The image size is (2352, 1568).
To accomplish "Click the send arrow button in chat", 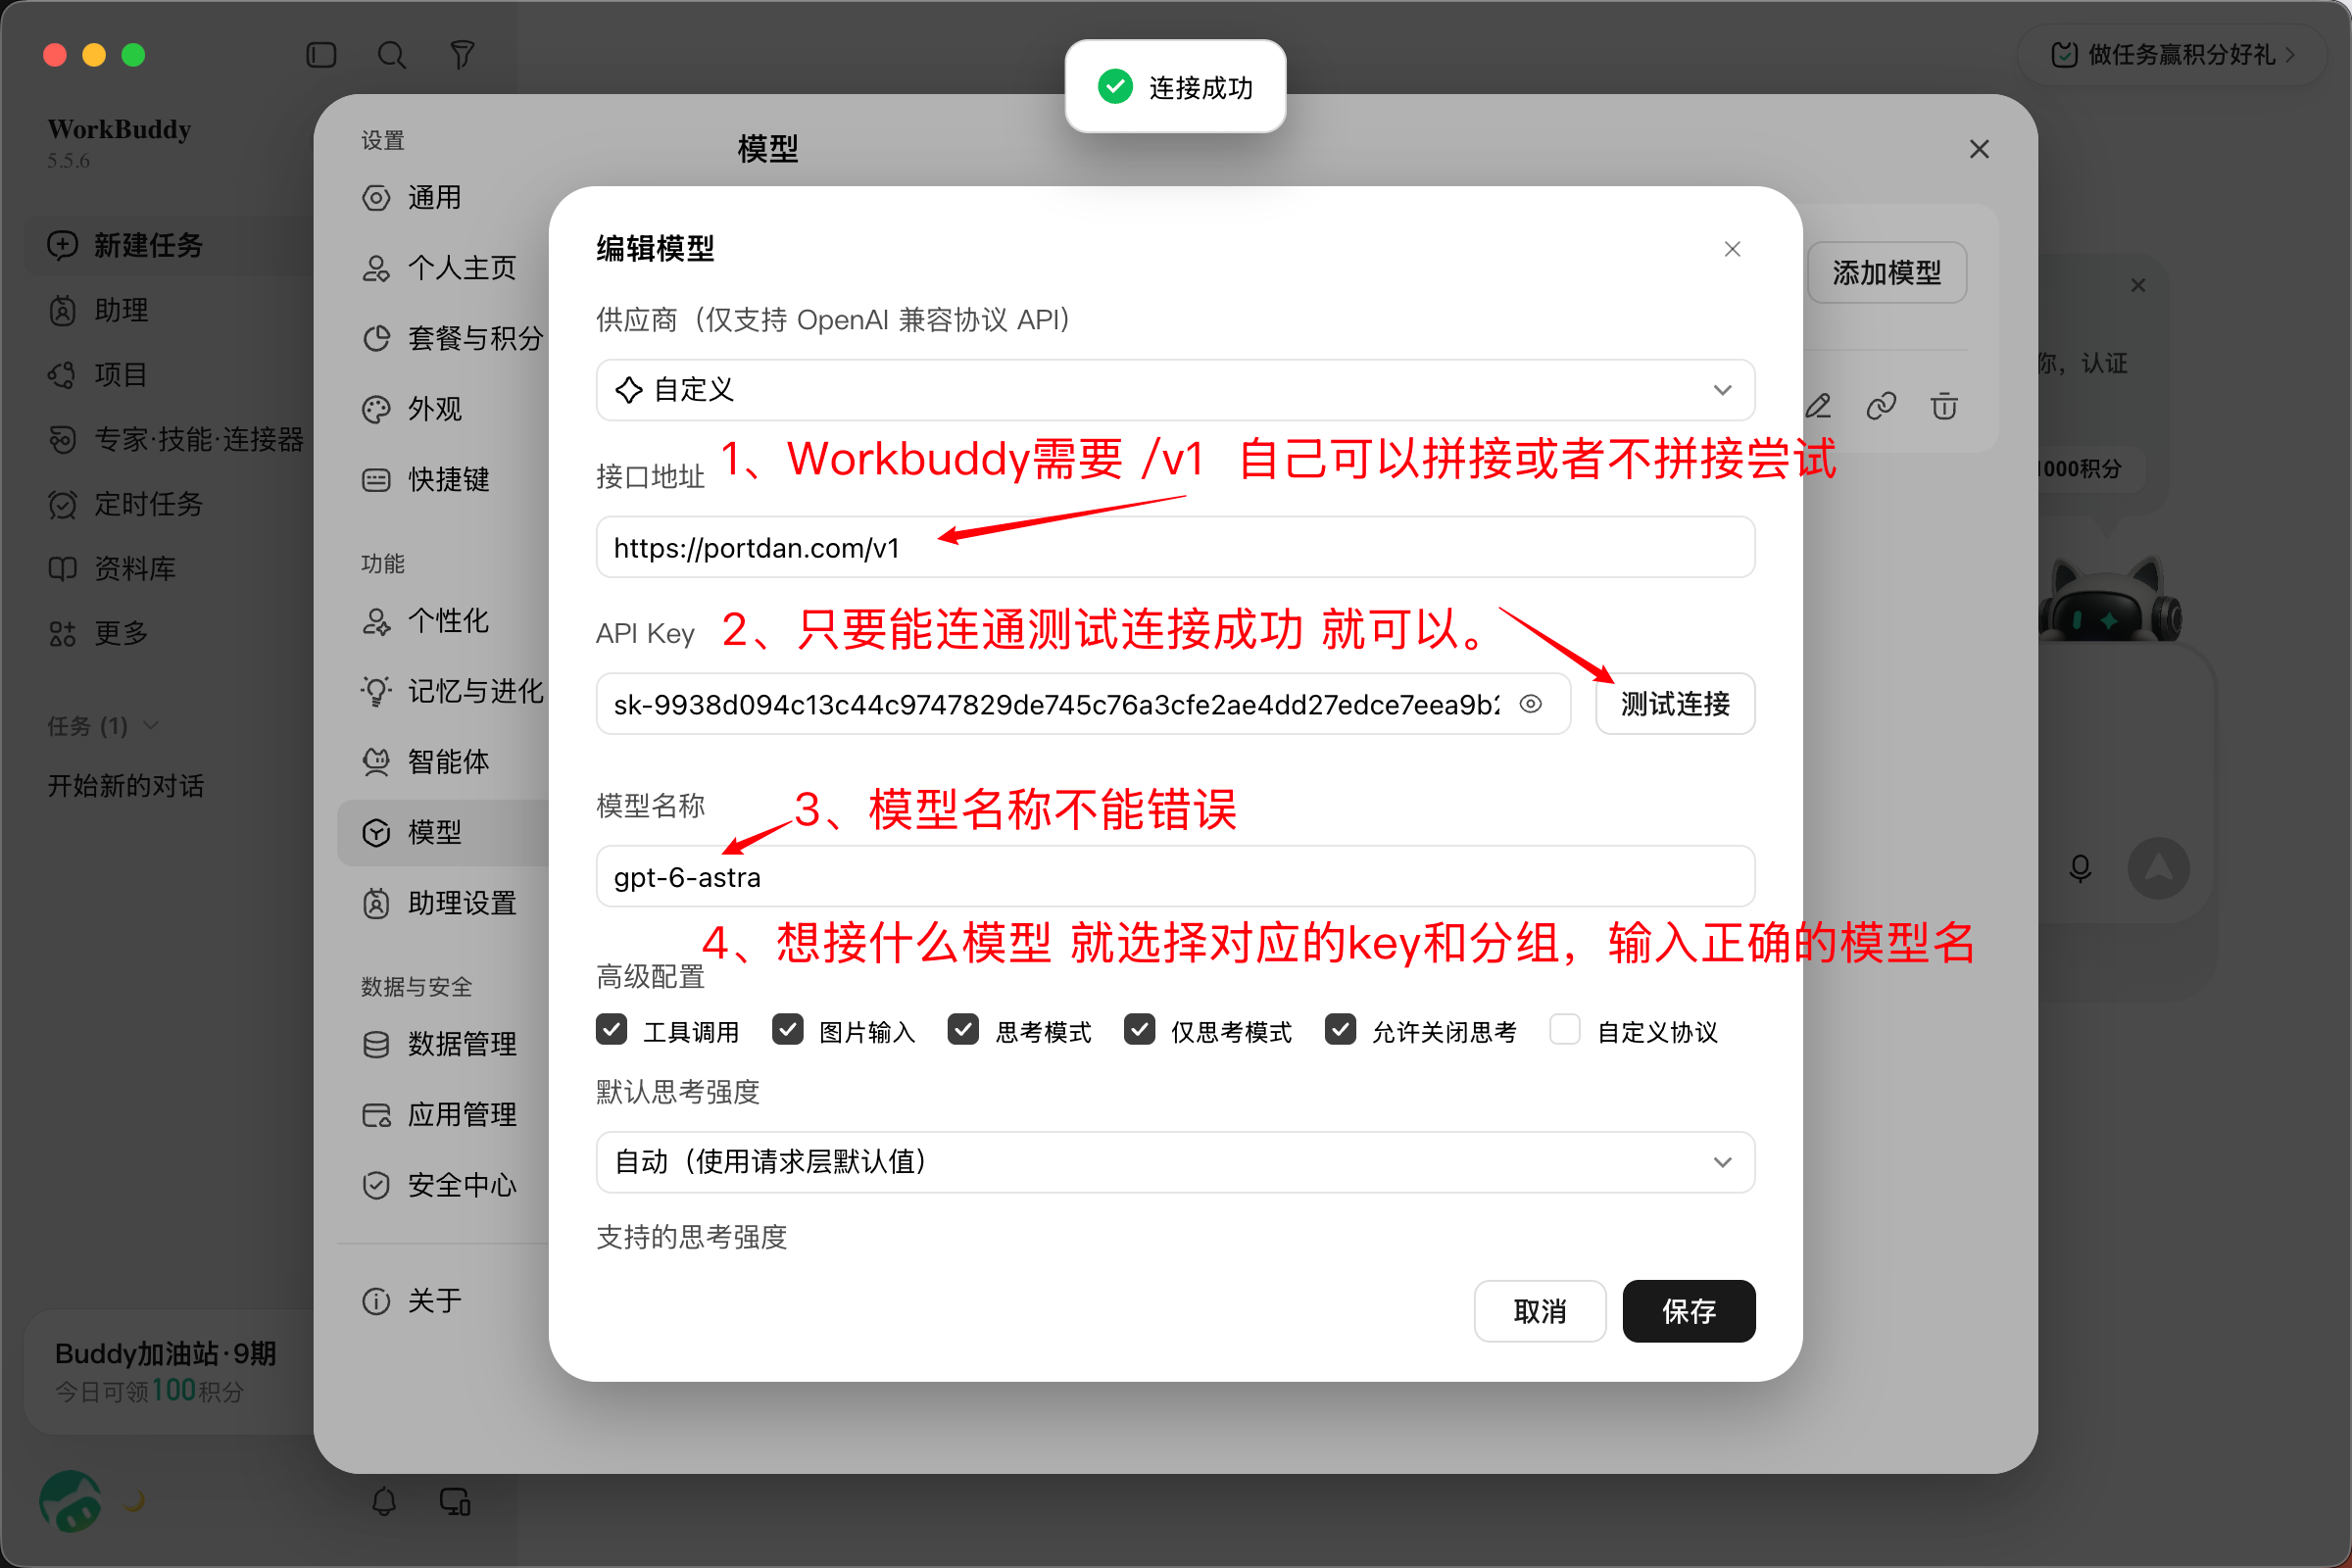I will 2158,868.
